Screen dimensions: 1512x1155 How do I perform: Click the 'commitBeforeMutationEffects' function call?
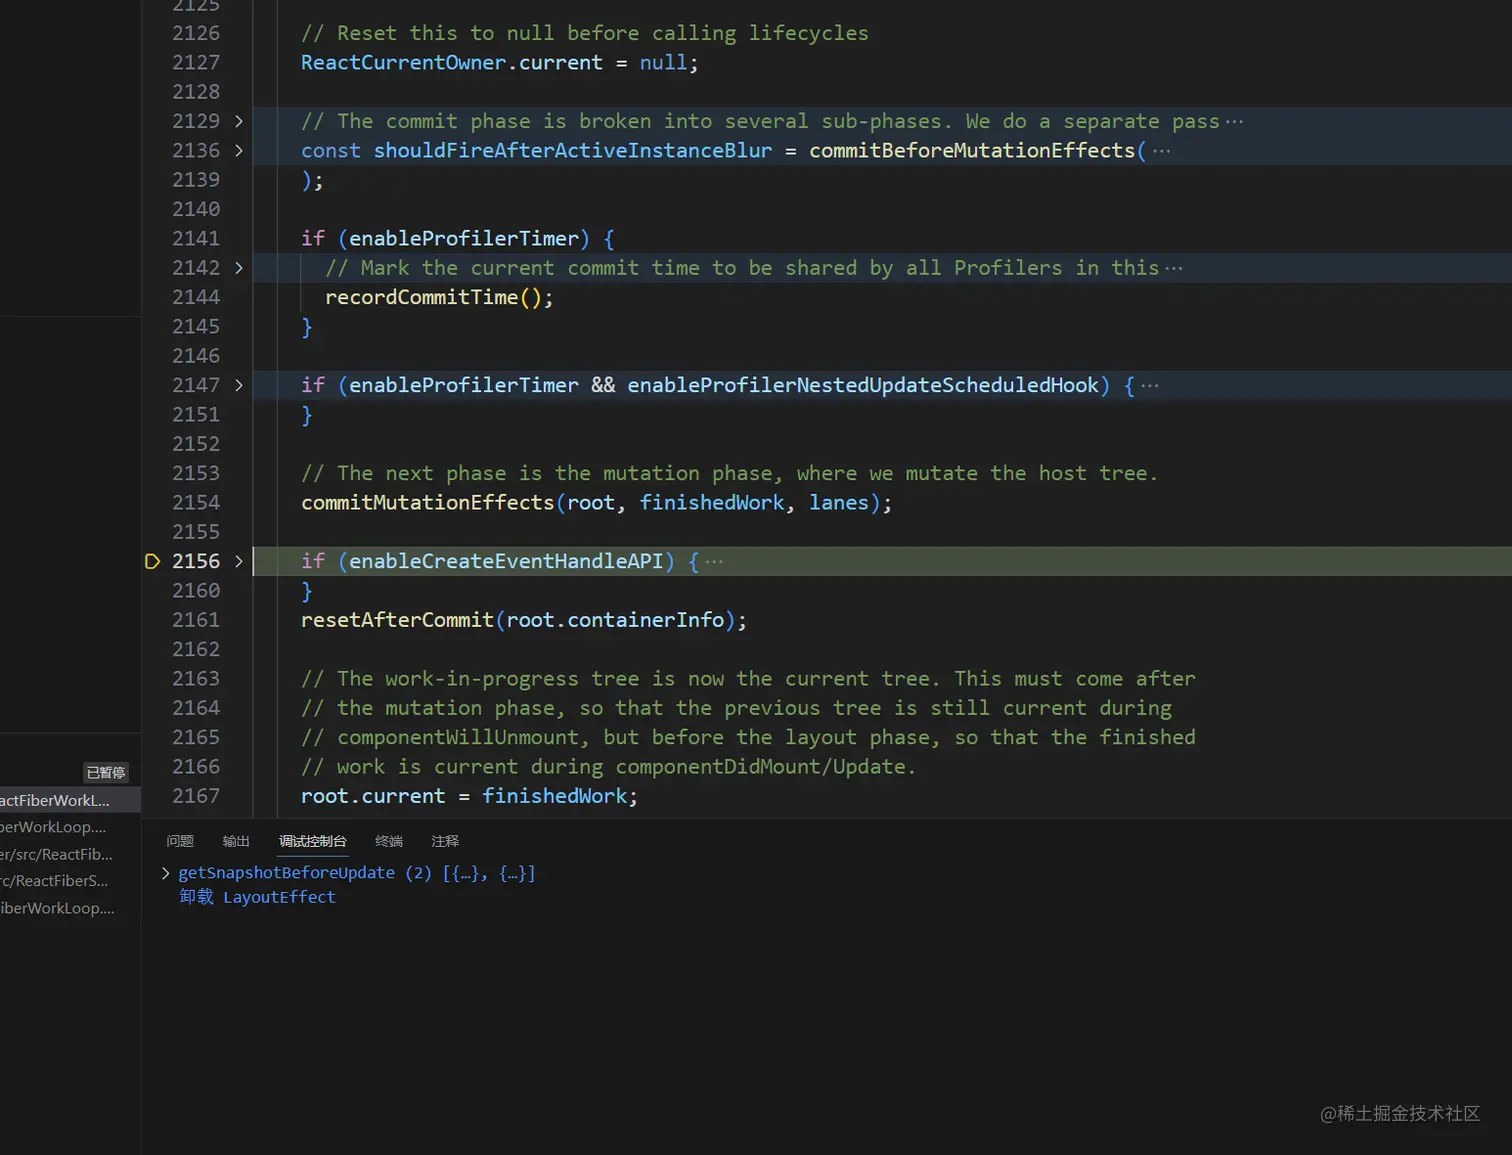[x=972, y=150]
